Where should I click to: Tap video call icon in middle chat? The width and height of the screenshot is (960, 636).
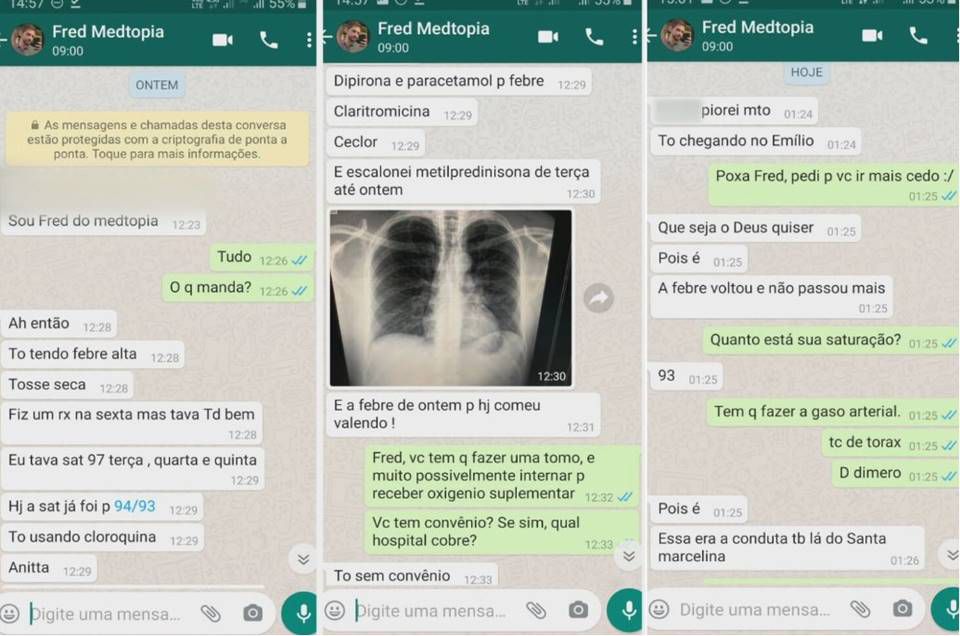tap(548, 37)
